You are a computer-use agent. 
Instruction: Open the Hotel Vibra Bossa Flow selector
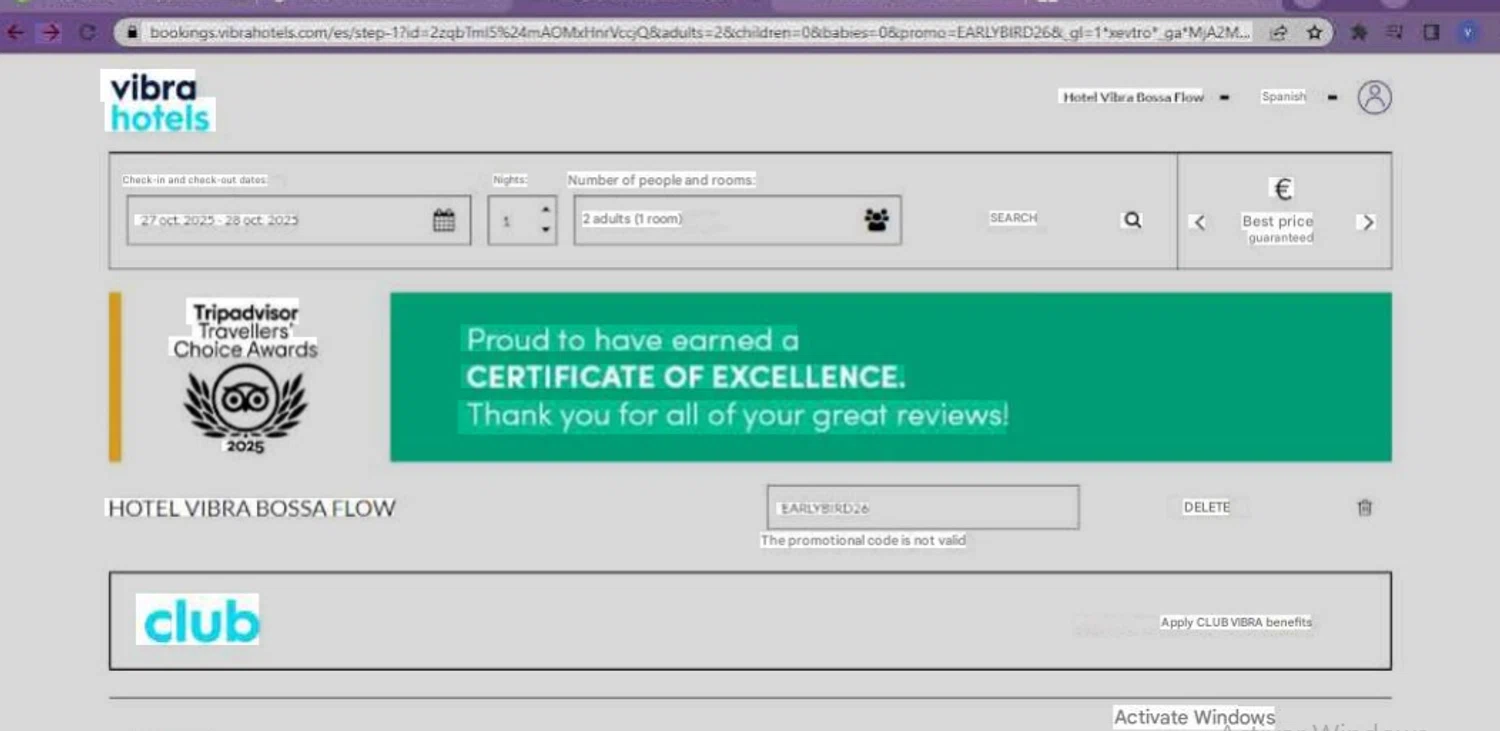coord(1145,97)
